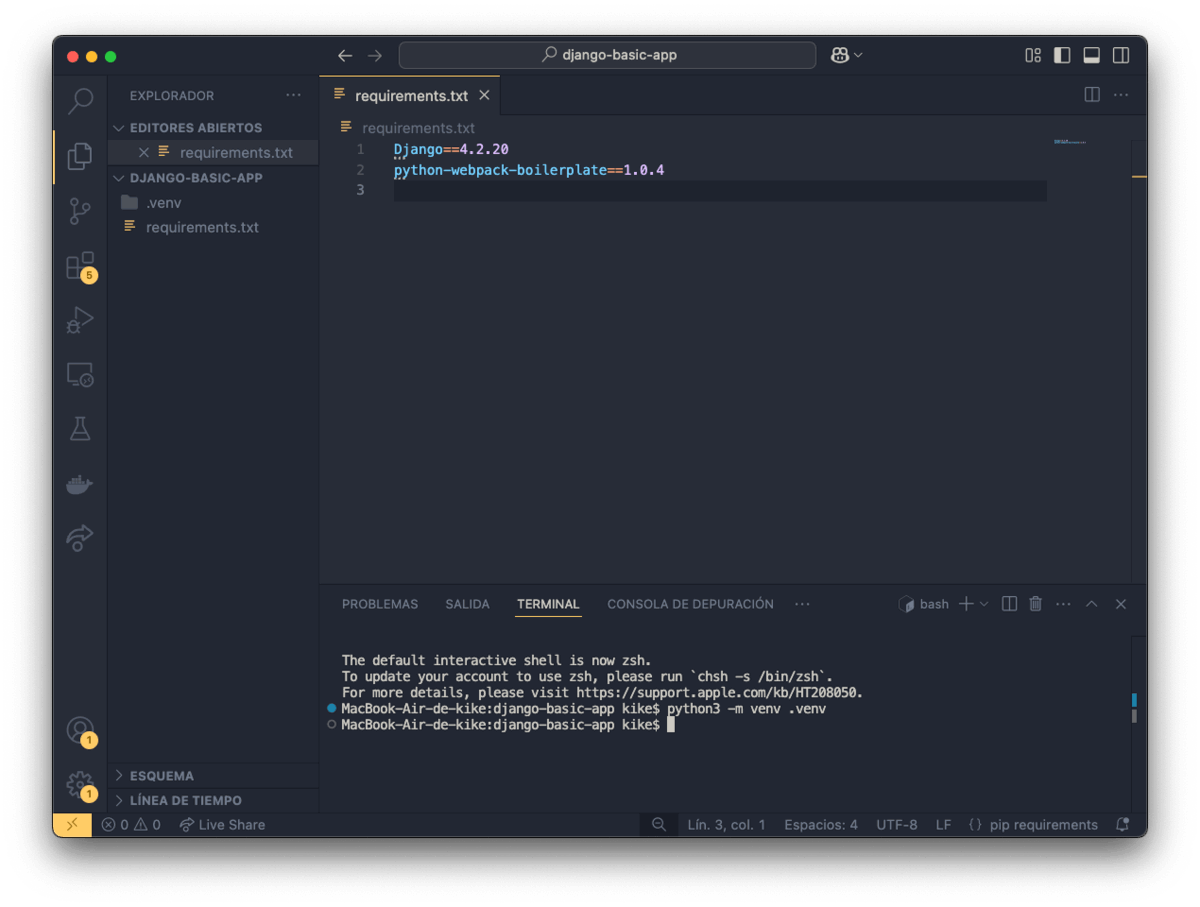This screenshot has width=1200, height=907.
Task: Go to line via Lín. 3, col. 1
Action: [x=726, y=825]
